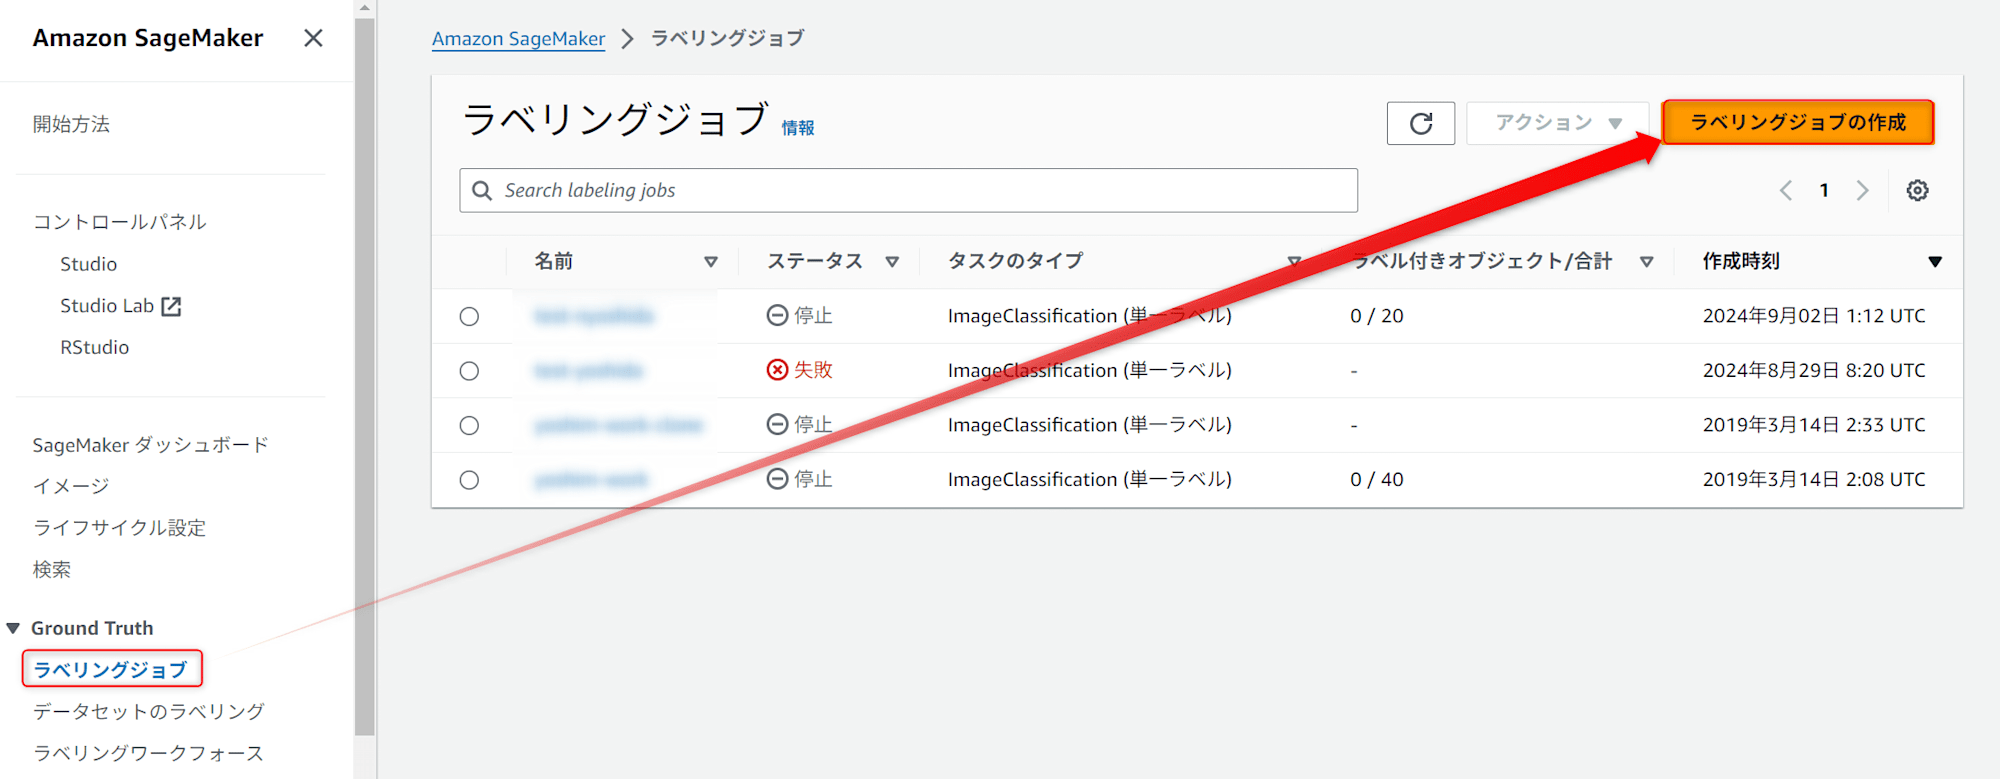Image resolution: width=2000 pixels, height=779 pixels.
Task: Open SageMaker ダッシュボード
Action: (x=150, y=445)
